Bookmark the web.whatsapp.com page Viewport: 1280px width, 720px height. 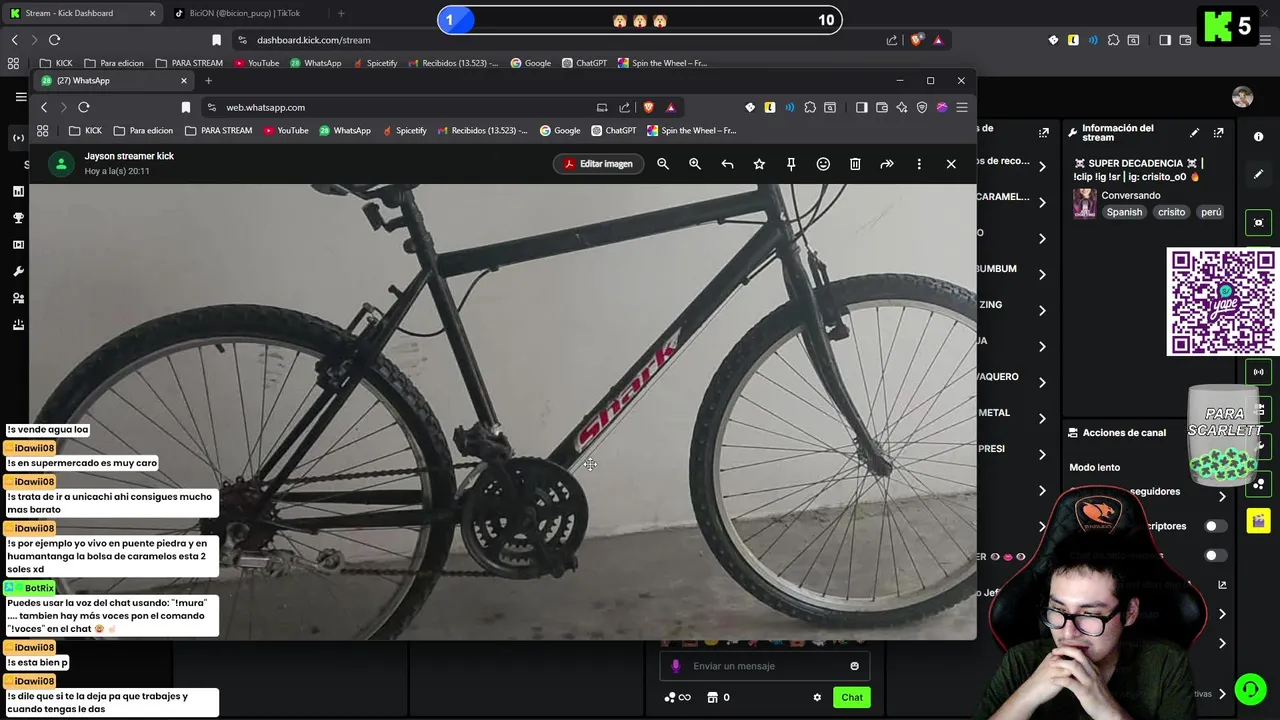pyautogui.click(x=186, y=107)
